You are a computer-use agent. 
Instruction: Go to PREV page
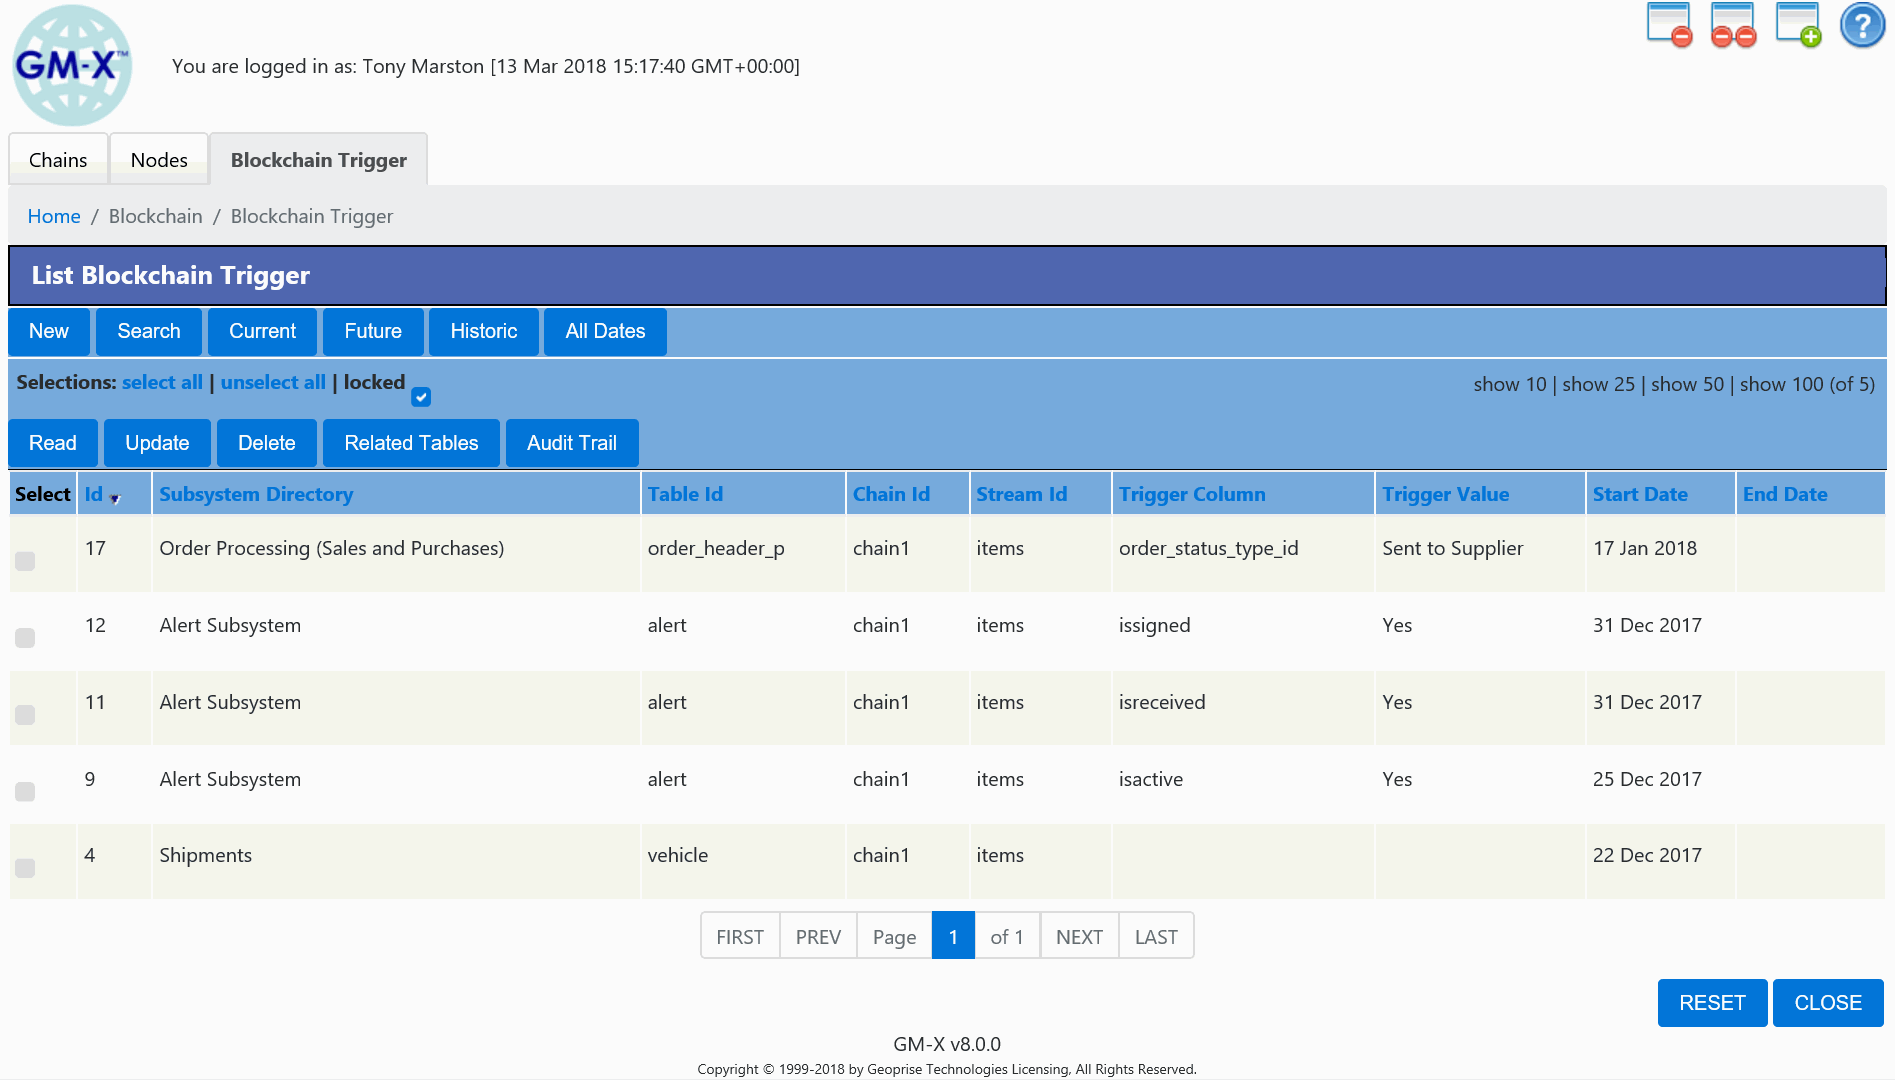pos(818,937)
